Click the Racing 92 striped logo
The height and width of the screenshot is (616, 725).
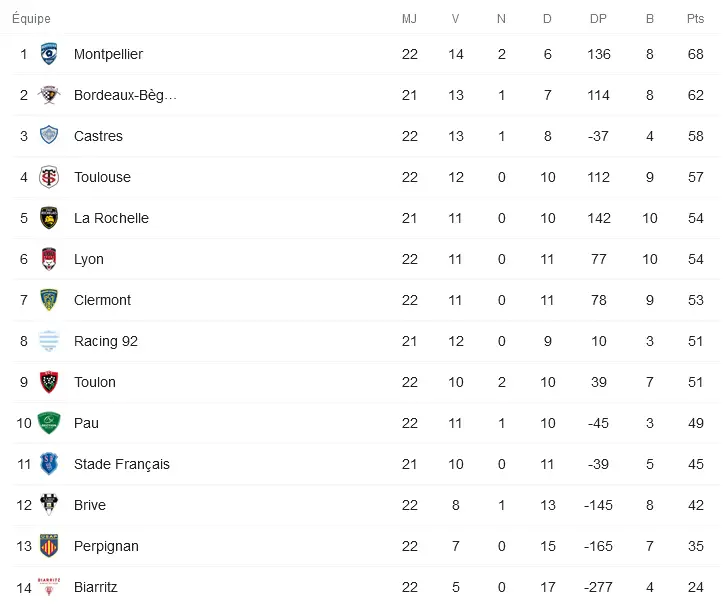point(48,341)
